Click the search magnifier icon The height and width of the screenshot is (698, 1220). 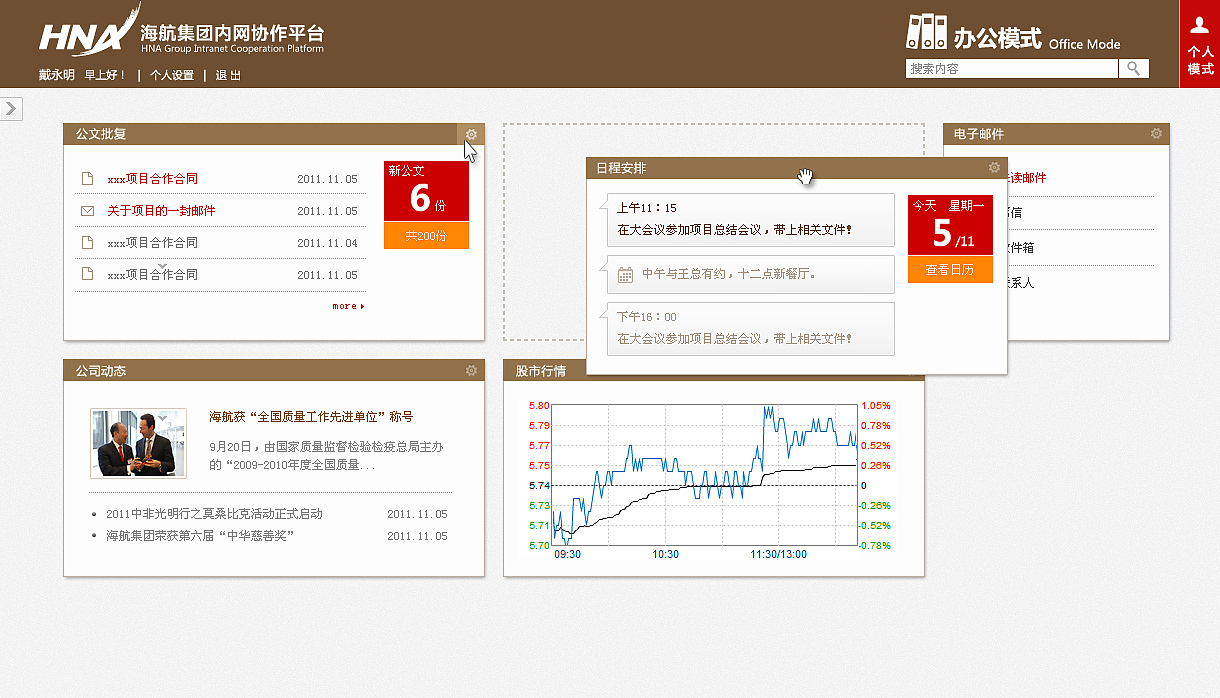[x=1134, y=68]
